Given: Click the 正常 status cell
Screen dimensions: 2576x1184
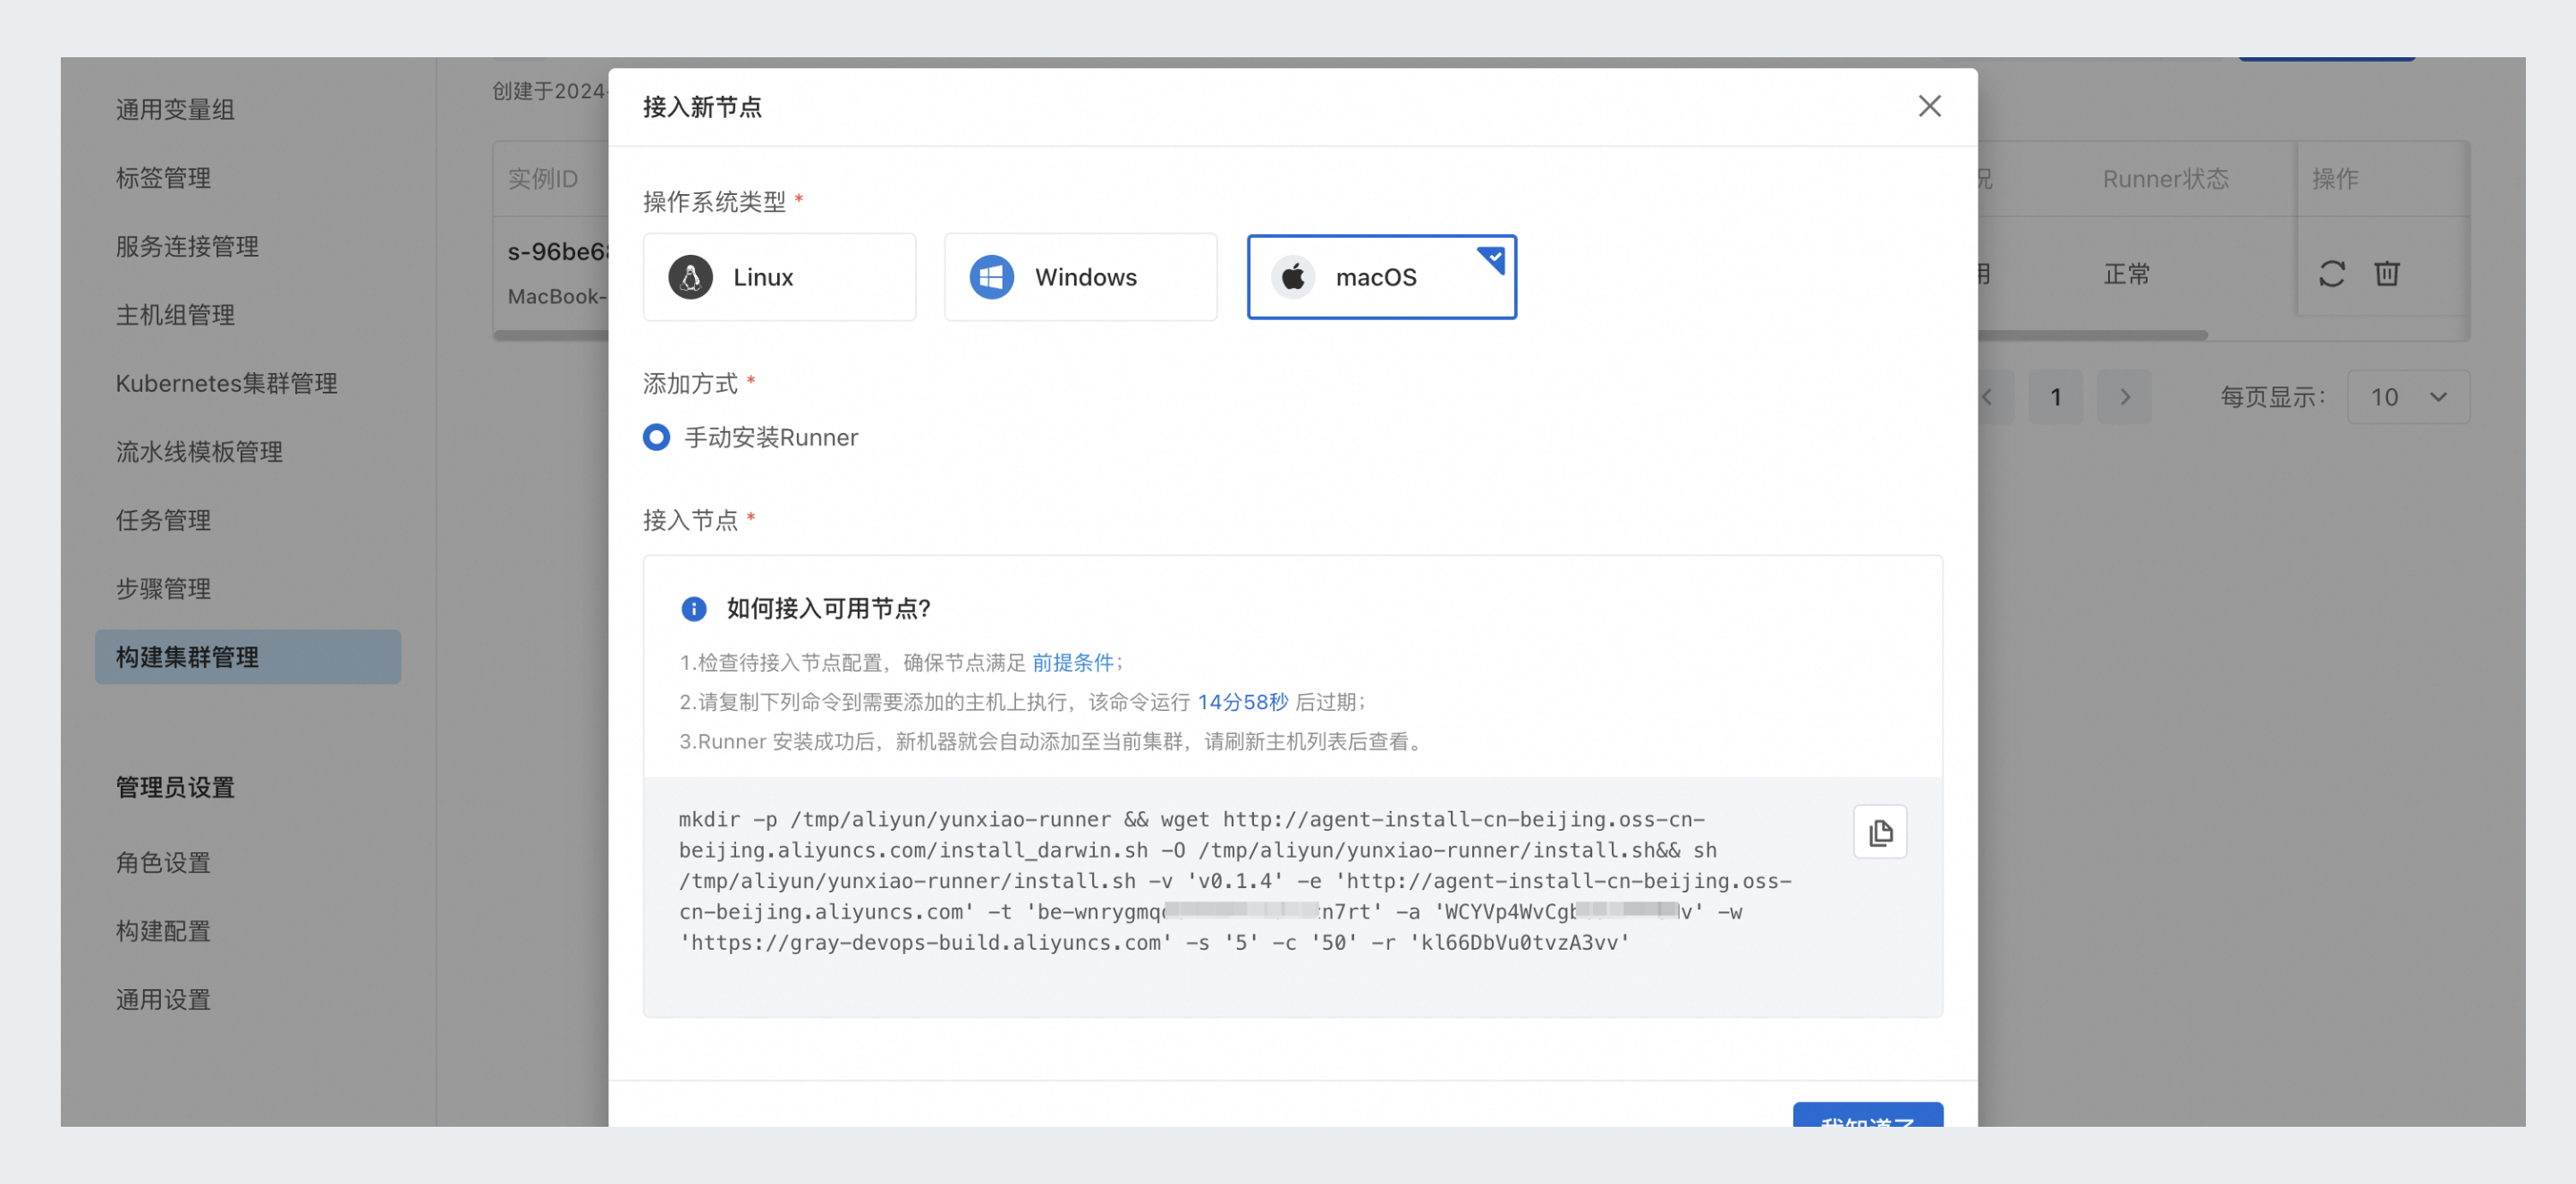Looking at the screenshot, I should point(2126,273).
